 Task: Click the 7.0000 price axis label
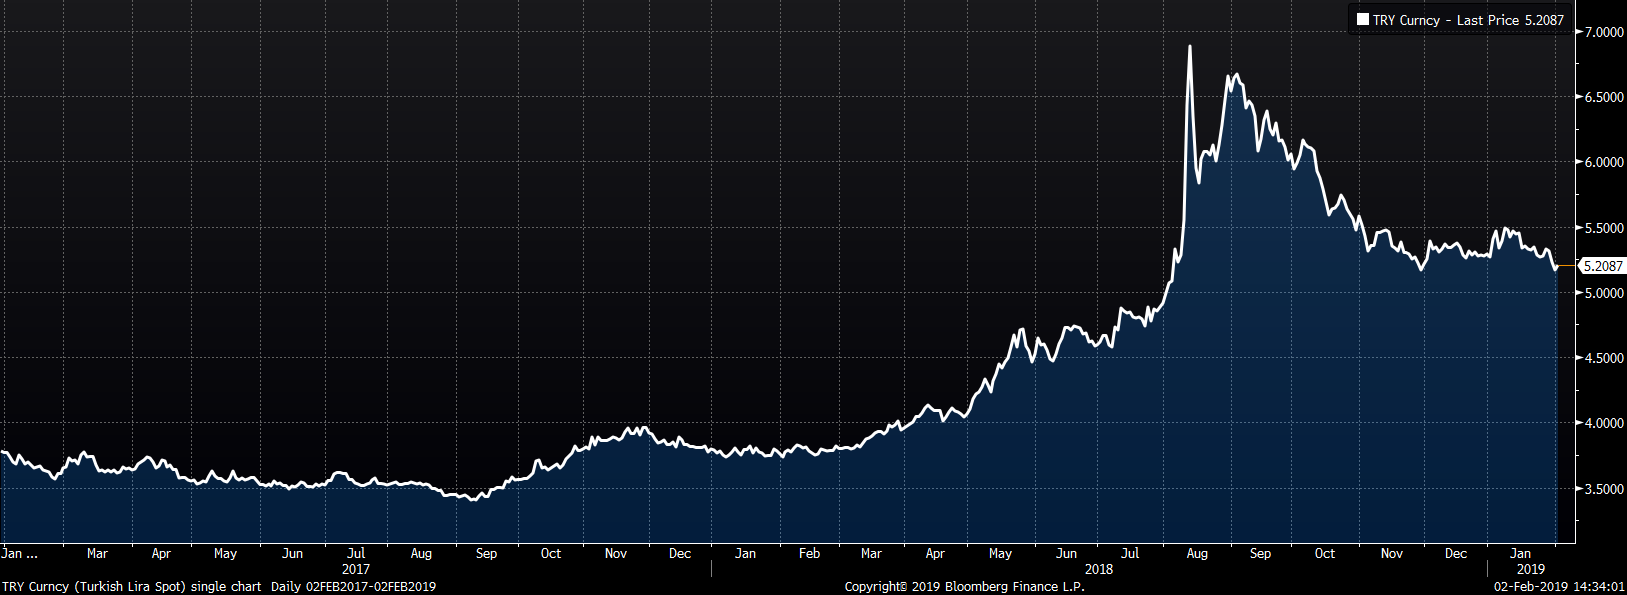tap(1603, 32)
